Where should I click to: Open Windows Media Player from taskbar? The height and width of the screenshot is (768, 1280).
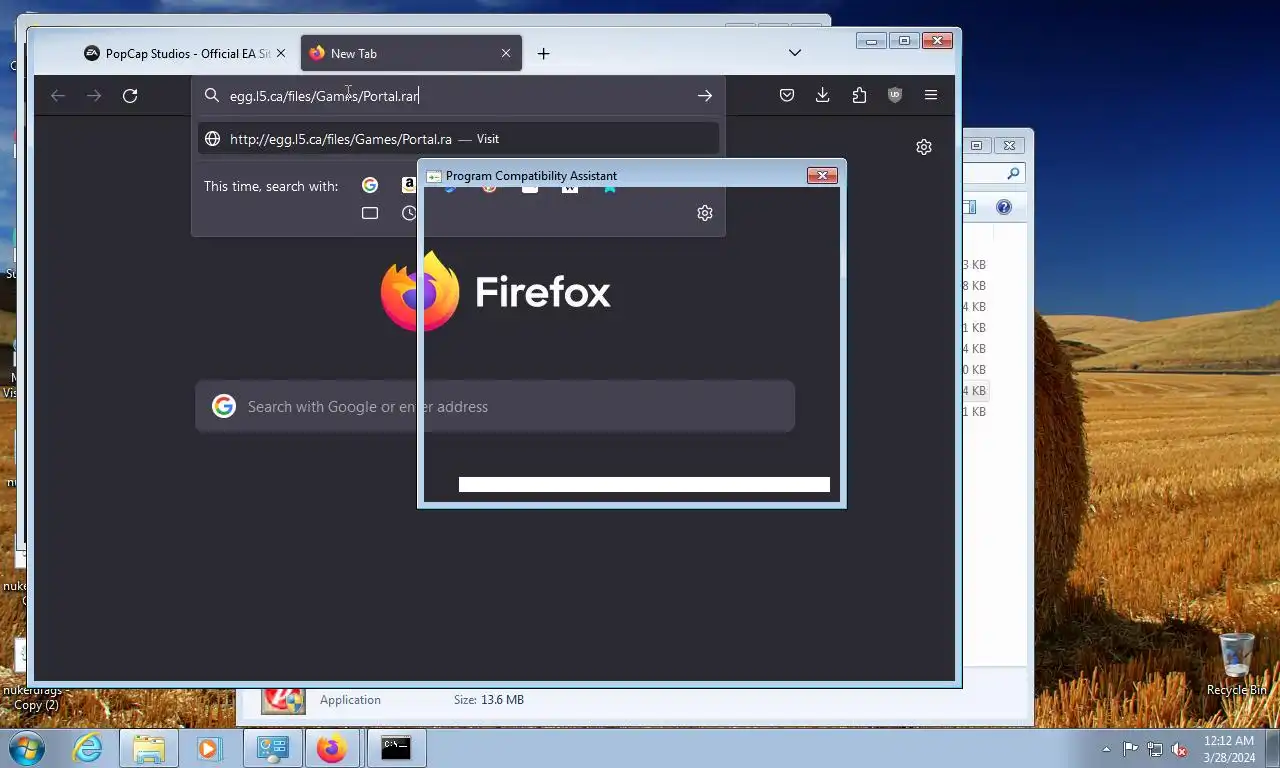click(x=208, y=748)
